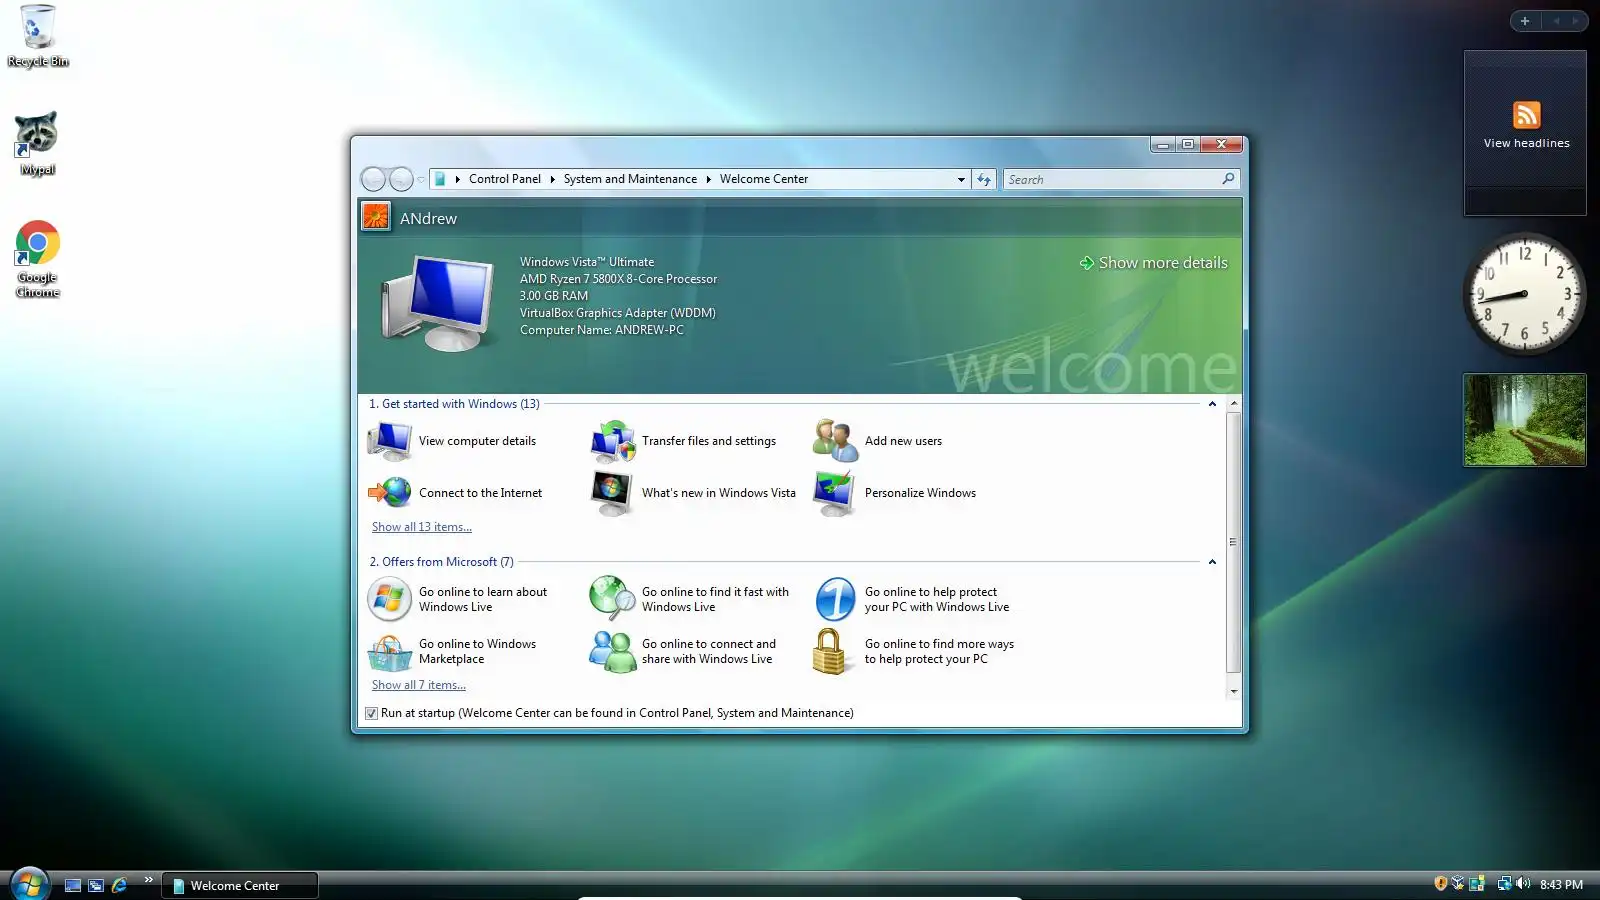
Task: Open the recent pages dropdown arrow
Action: [x=421, y=180]
